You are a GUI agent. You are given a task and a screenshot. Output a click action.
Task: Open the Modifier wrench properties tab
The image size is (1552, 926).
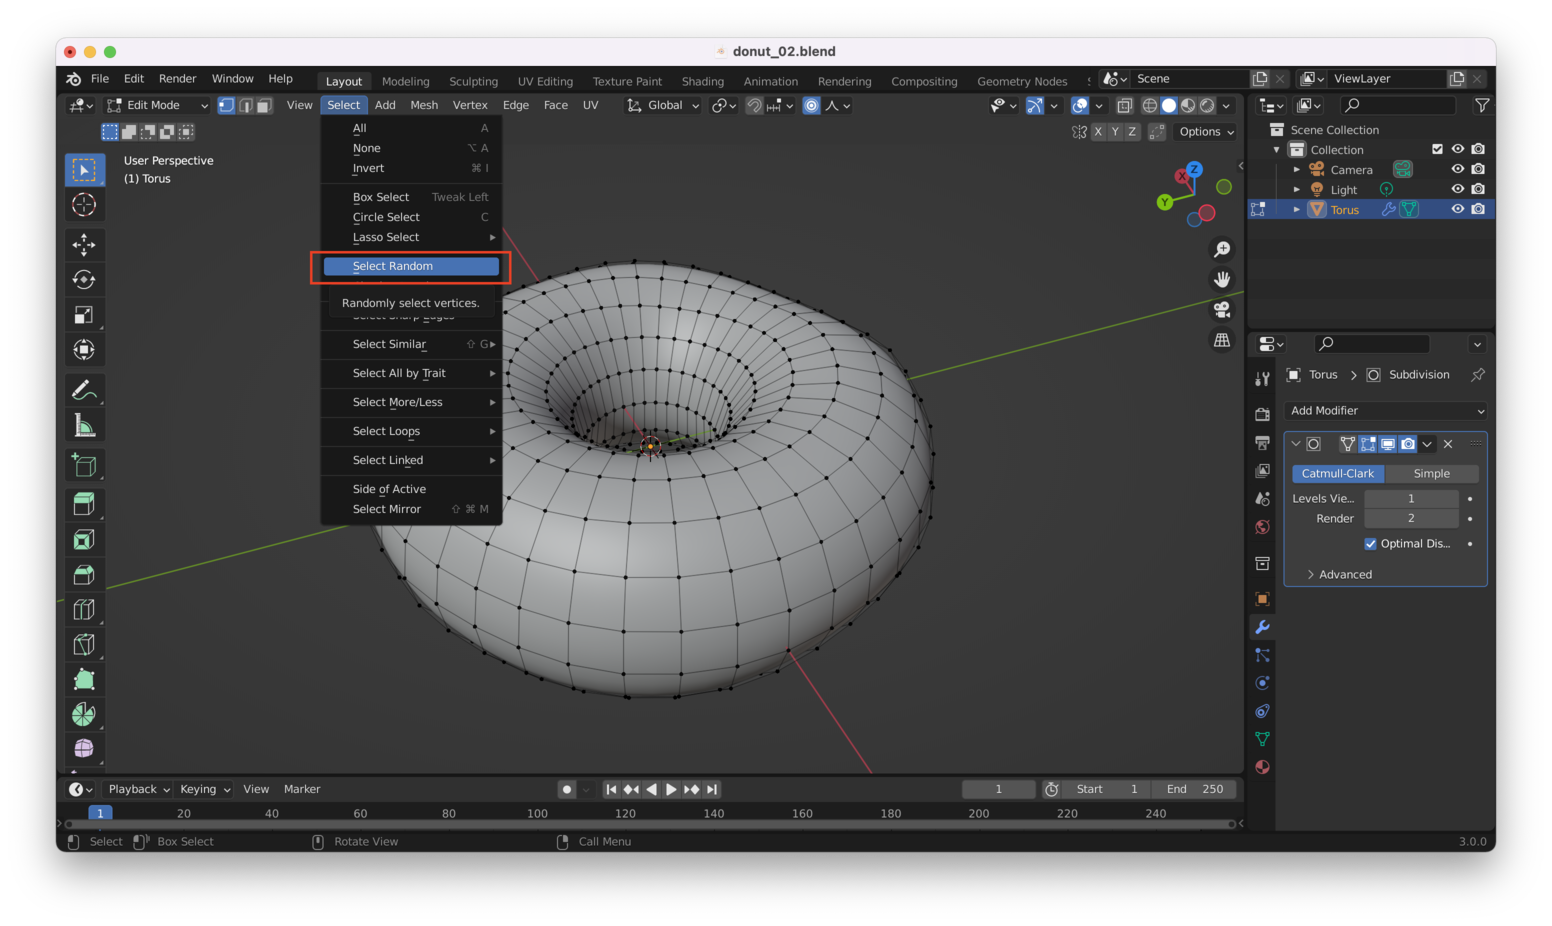pos(1262,627)
